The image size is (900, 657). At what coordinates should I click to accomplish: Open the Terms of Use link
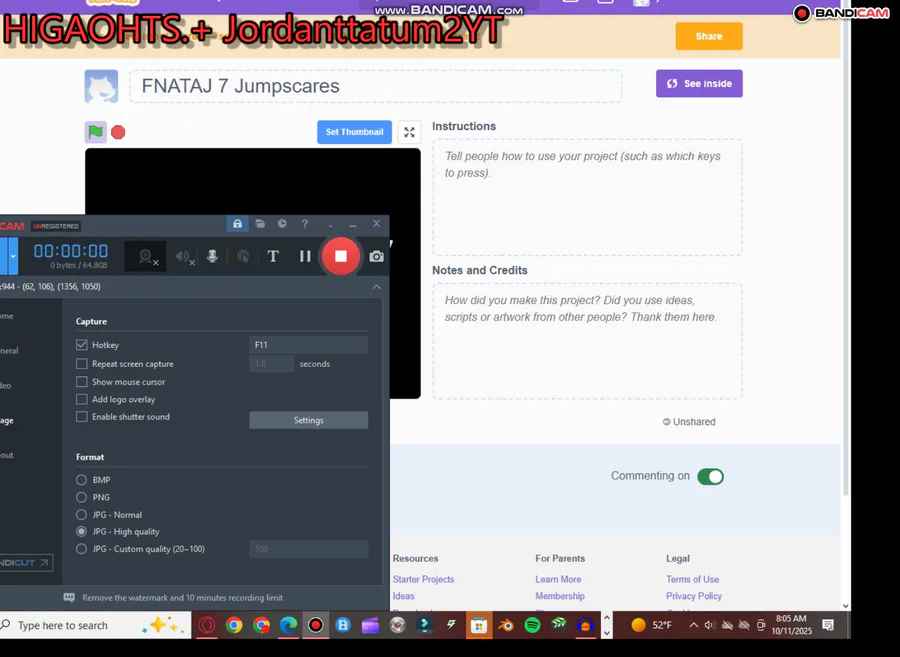click(x=692, y=579)
